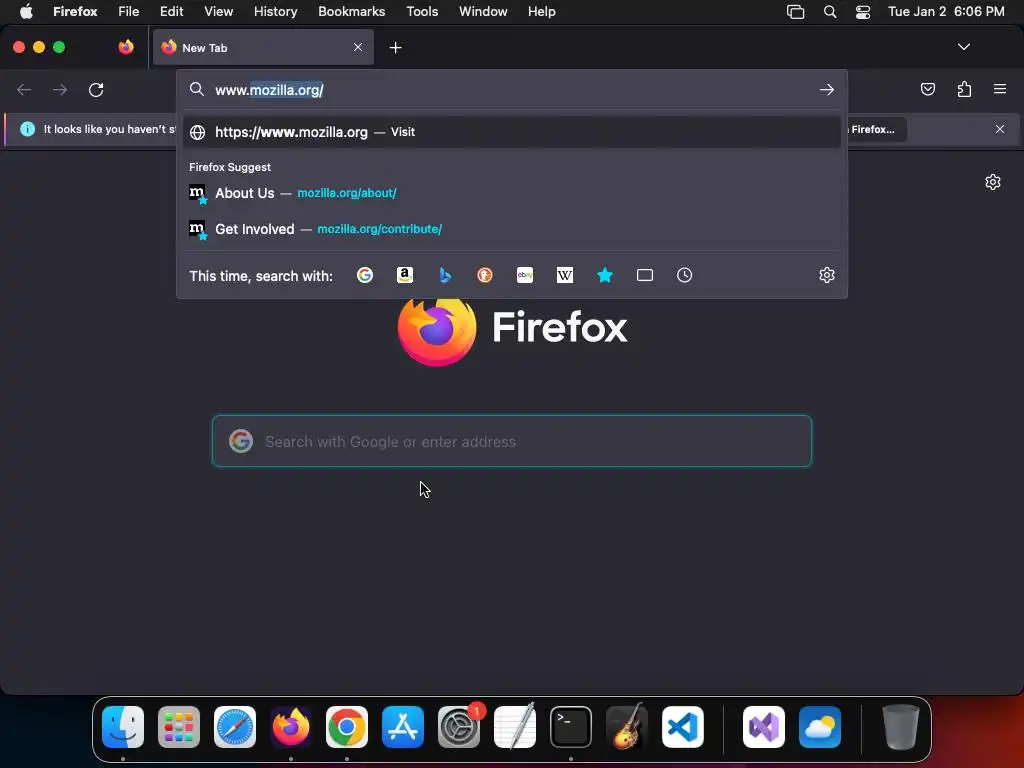Open the Apple menu
The width and height of the screenshot is (1024, 768).
pyautogui.click(x=26, y=12)
